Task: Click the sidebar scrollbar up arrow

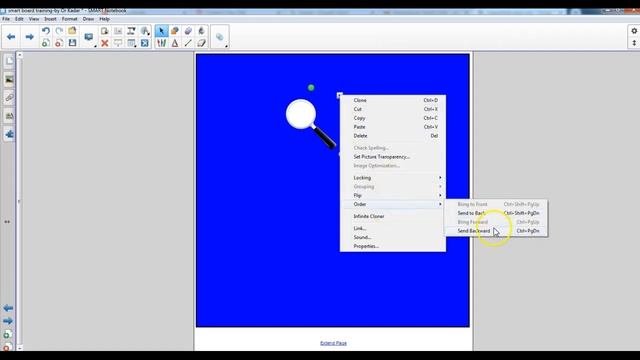Action: pos(20,55)
